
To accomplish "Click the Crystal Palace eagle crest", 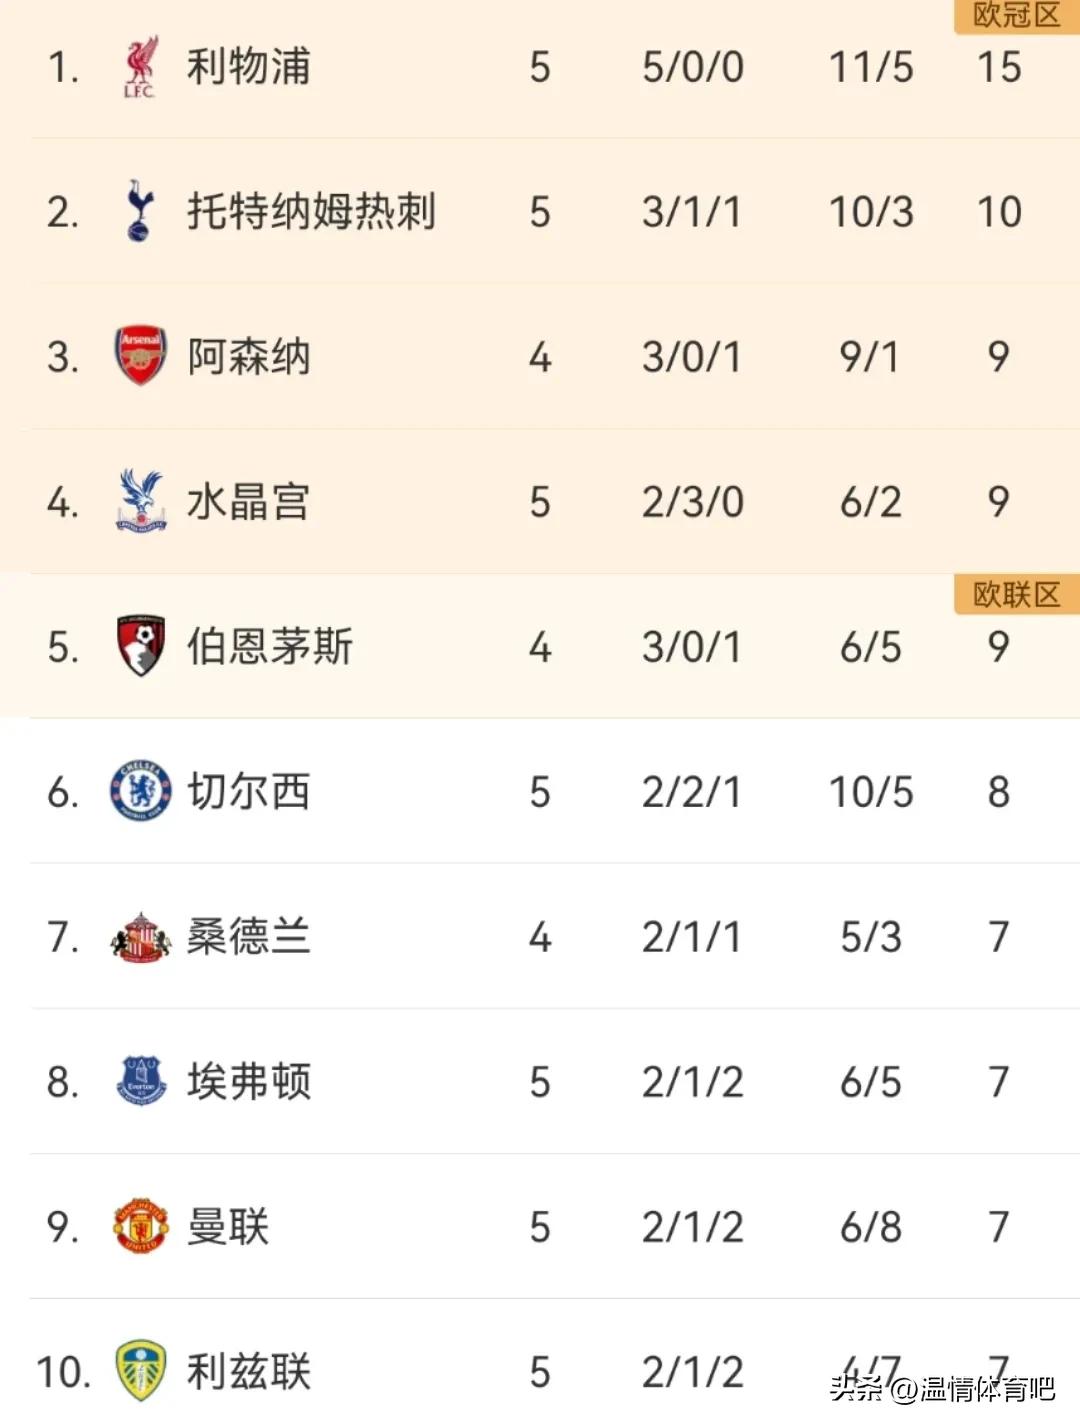I will coord(140,500).
